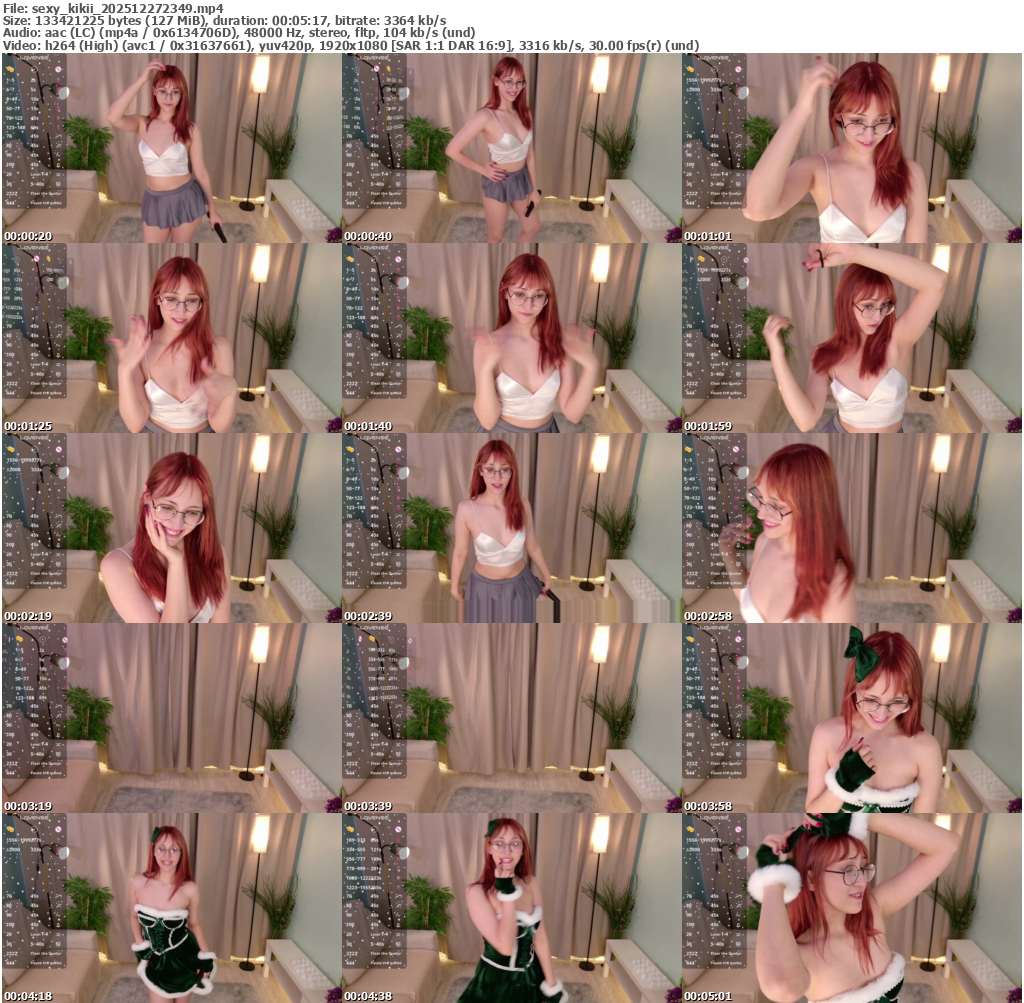Screen dimensions: 1024x1003
Task: Open the frame at 00:01:25
Action: click(171, 339)
